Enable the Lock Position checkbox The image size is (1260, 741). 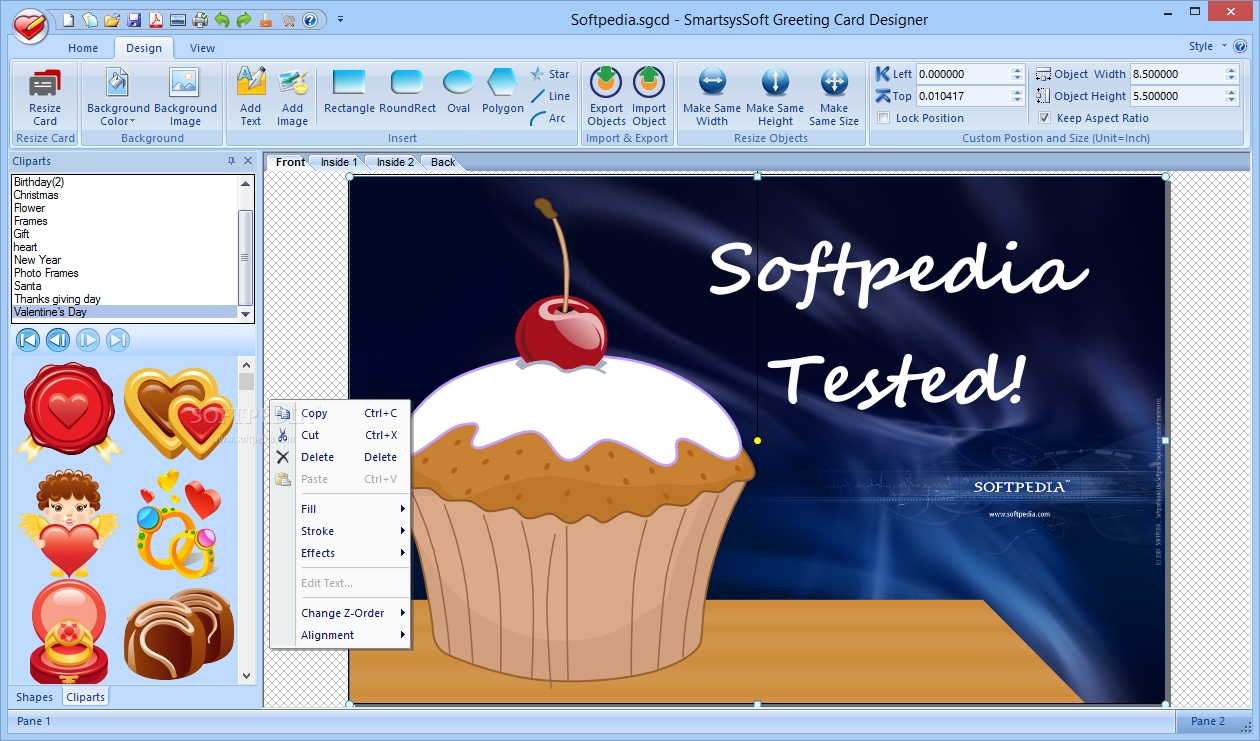tap(883, 118)
